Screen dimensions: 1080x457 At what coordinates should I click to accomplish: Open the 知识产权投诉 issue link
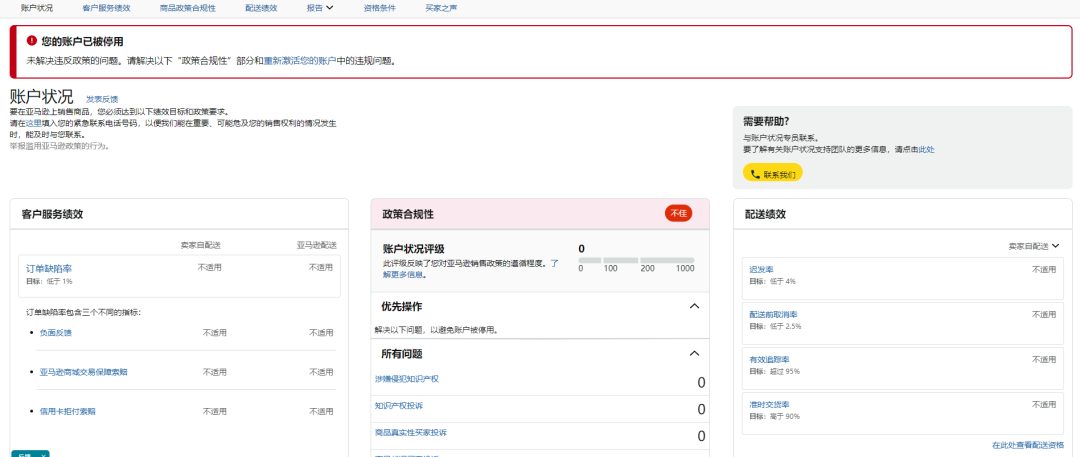(399, 405)
